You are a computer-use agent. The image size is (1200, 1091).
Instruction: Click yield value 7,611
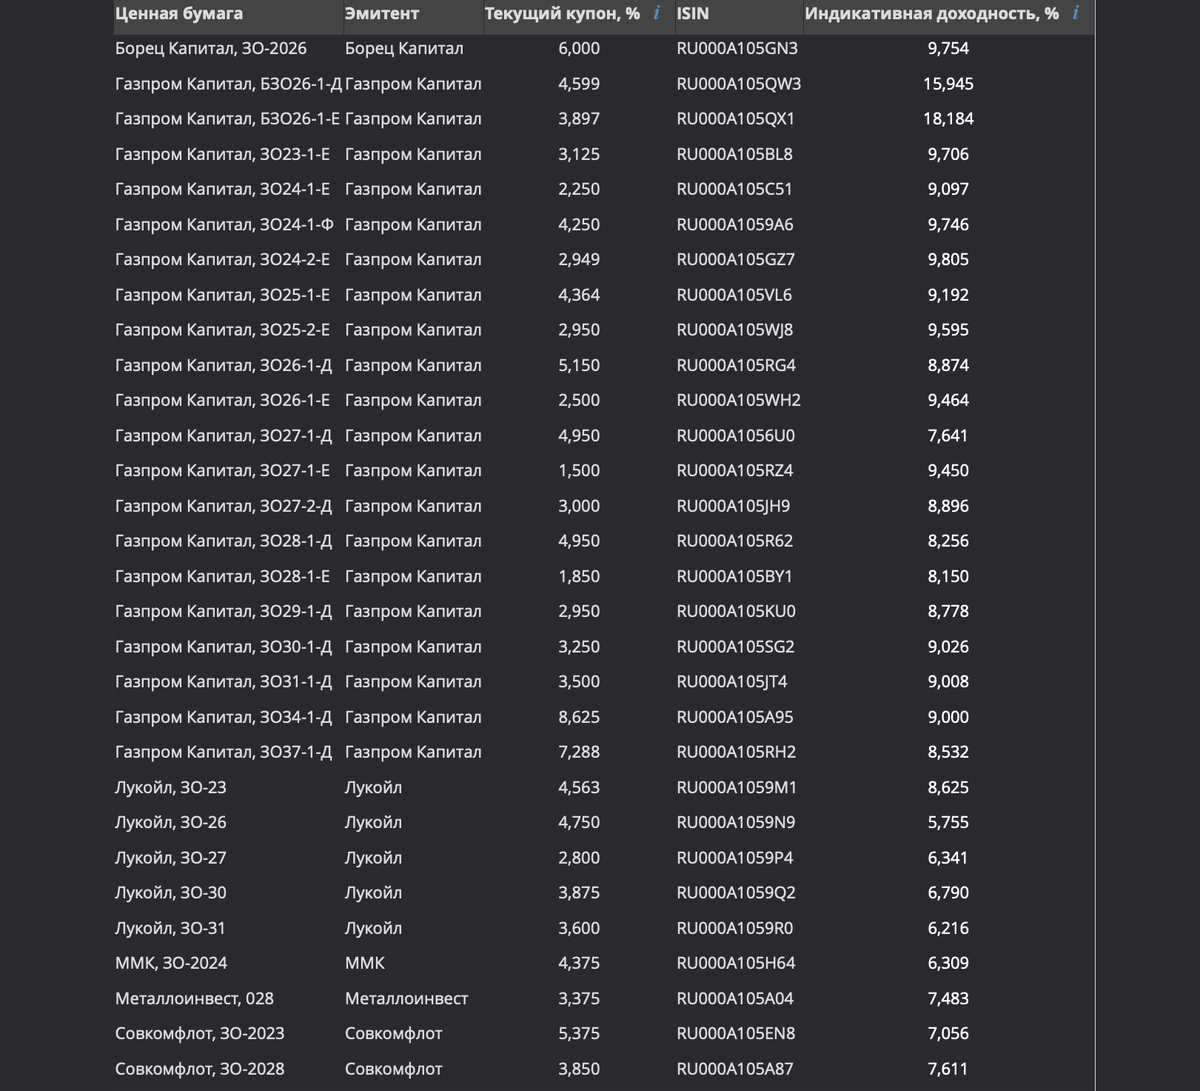point(948,1069)
